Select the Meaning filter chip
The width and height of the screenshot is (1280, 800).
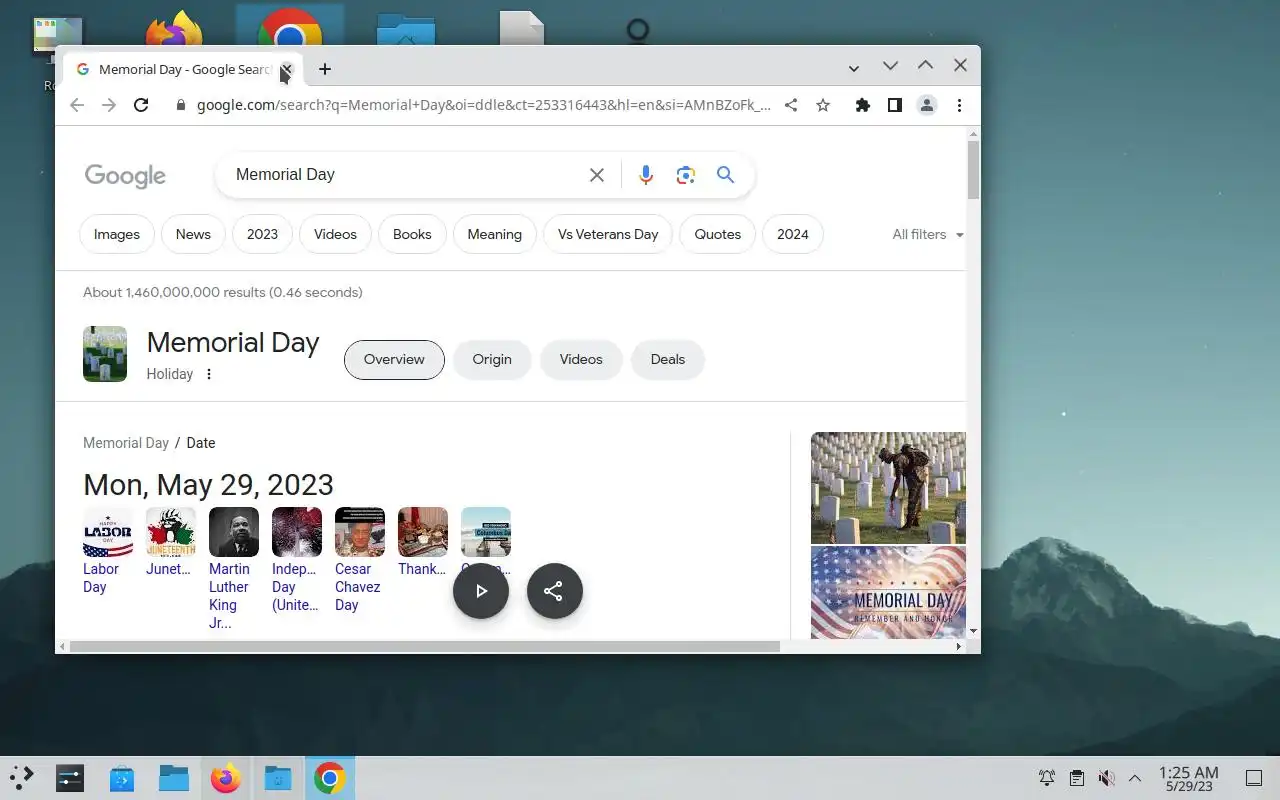click(x=495, y=234)
